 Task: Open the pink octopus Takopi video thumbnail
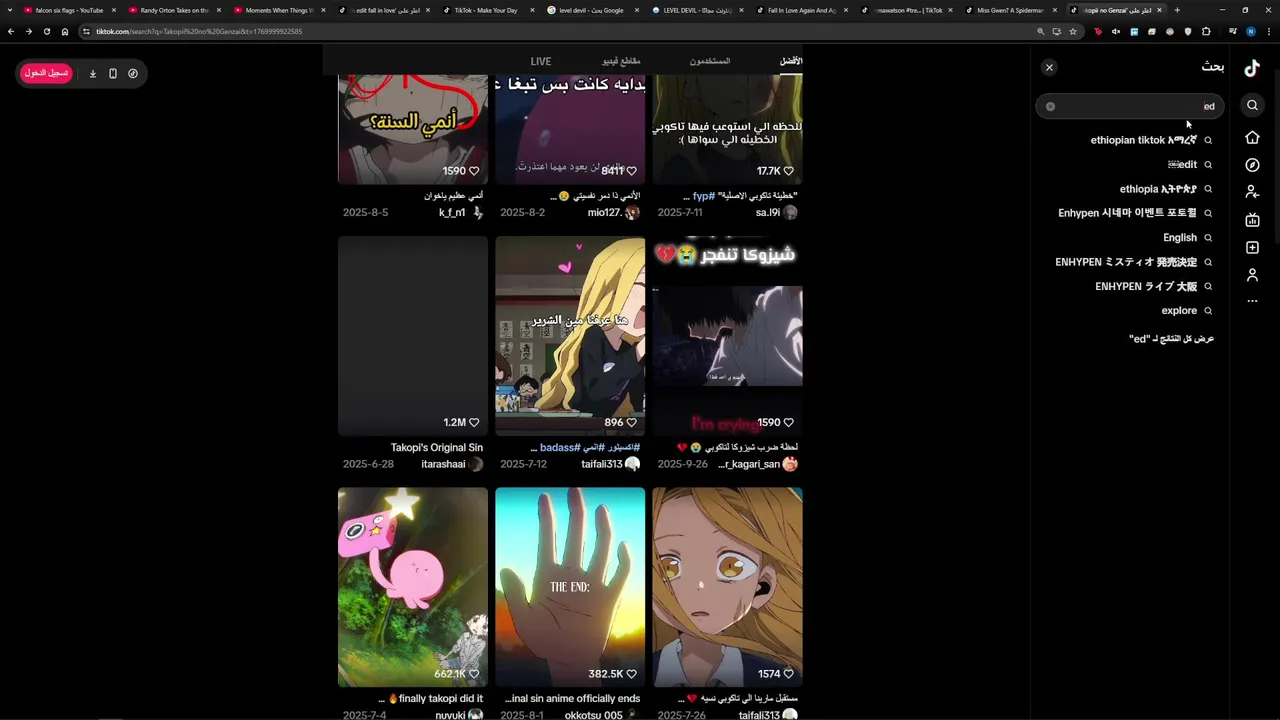pos(413,587)
